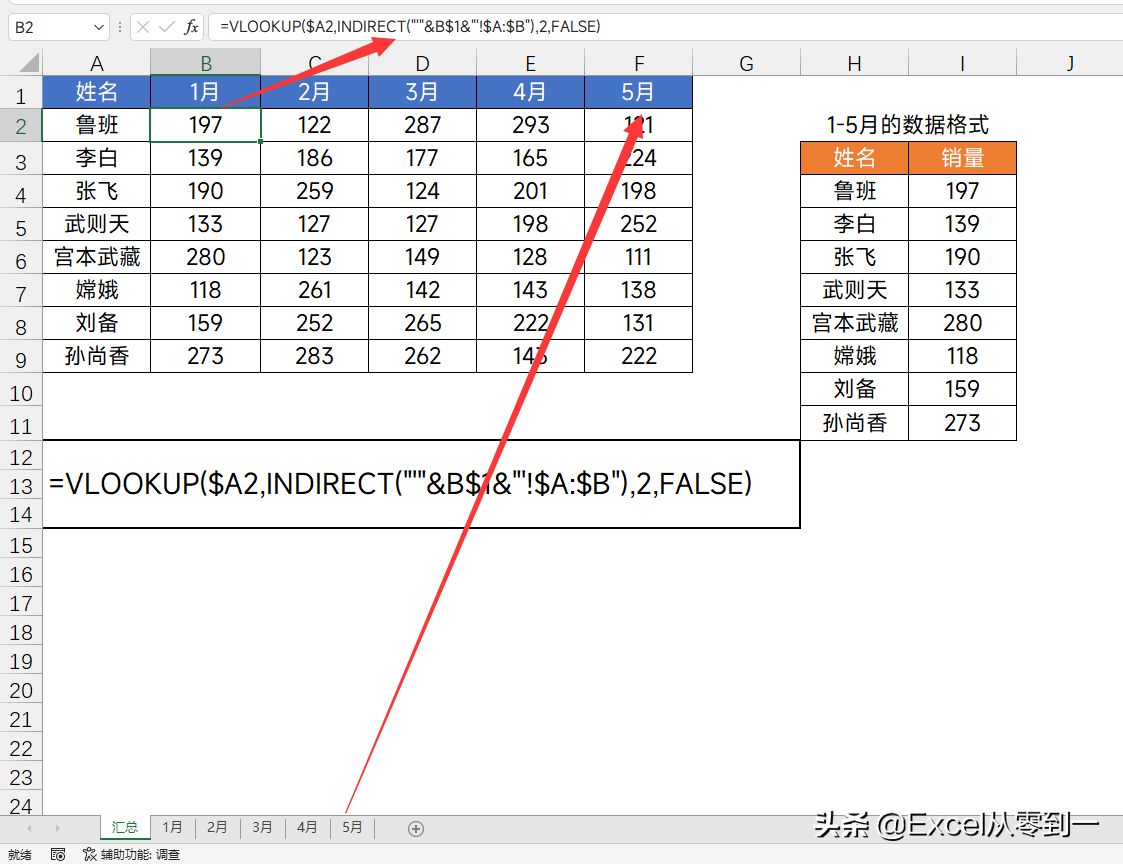
Task: Click the Insert Function fx icon
Action: [191, 27]
